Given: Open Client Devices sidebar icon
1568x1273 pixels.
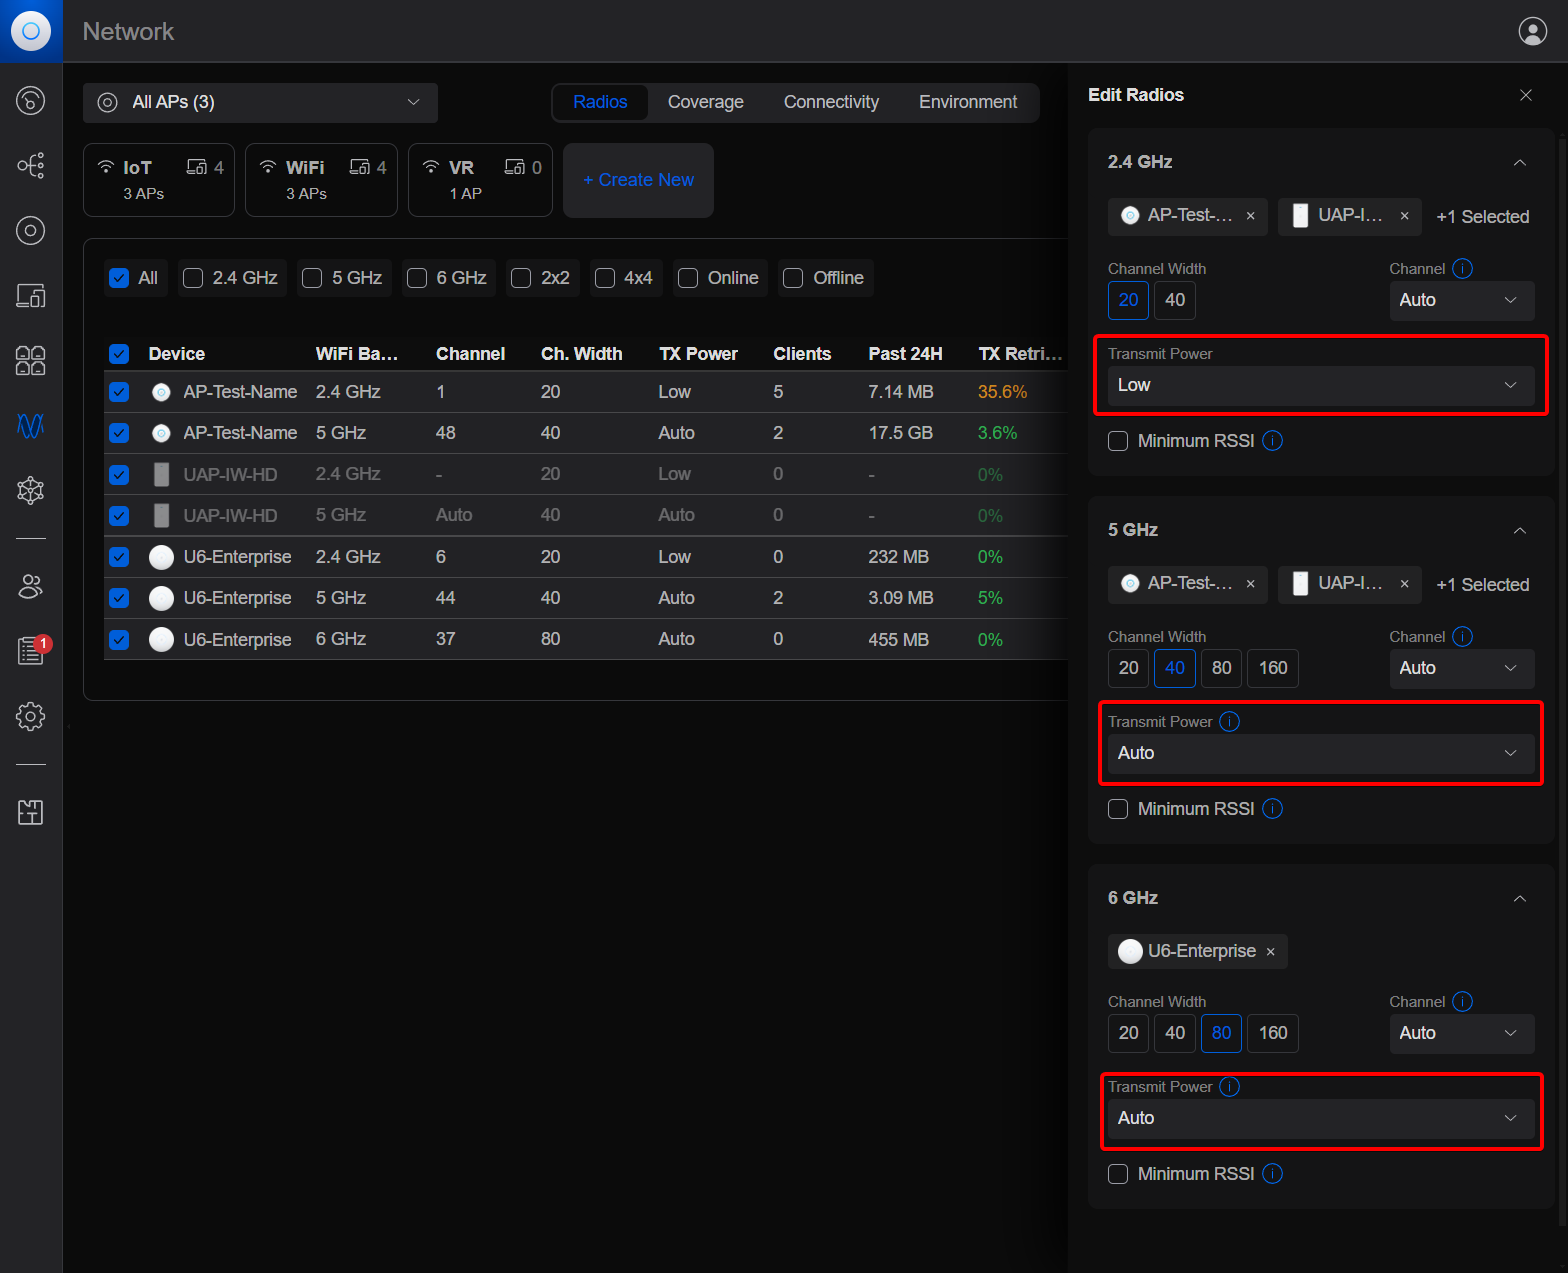Looking at the screenshot, I should click(31, 296).
